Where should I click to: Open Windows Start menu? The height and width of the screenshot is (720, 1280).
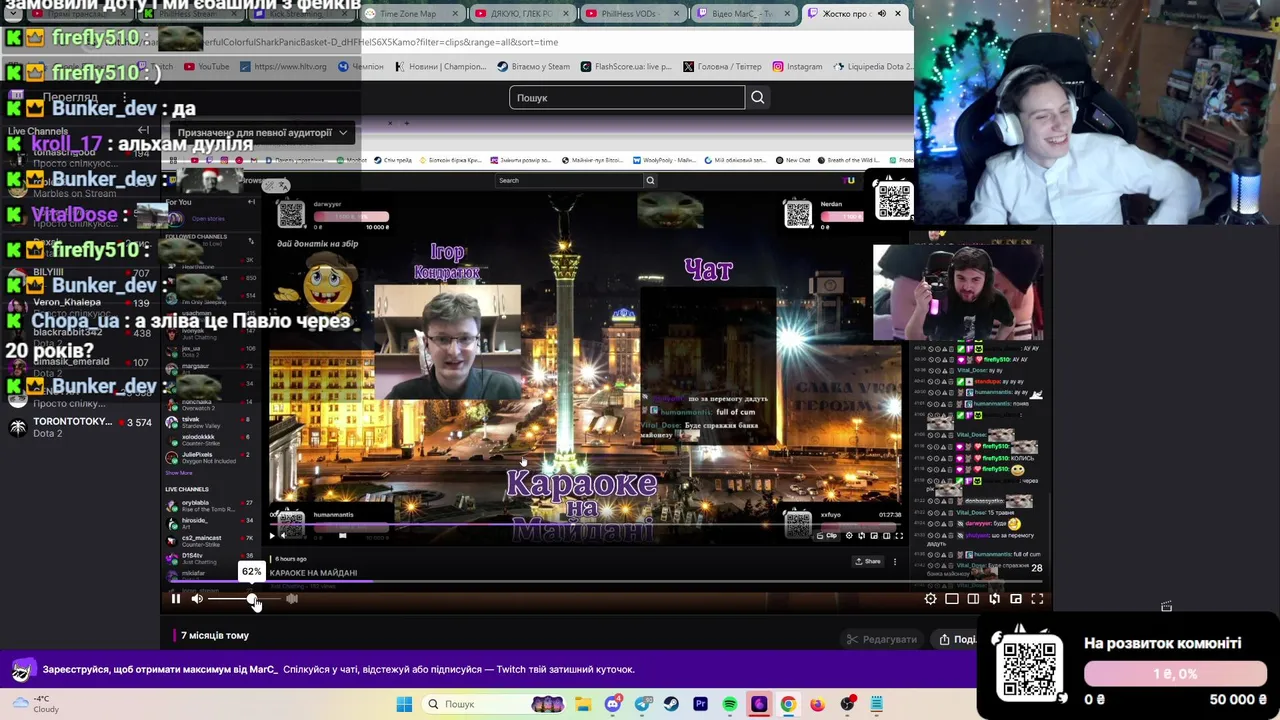click(404, 704)
